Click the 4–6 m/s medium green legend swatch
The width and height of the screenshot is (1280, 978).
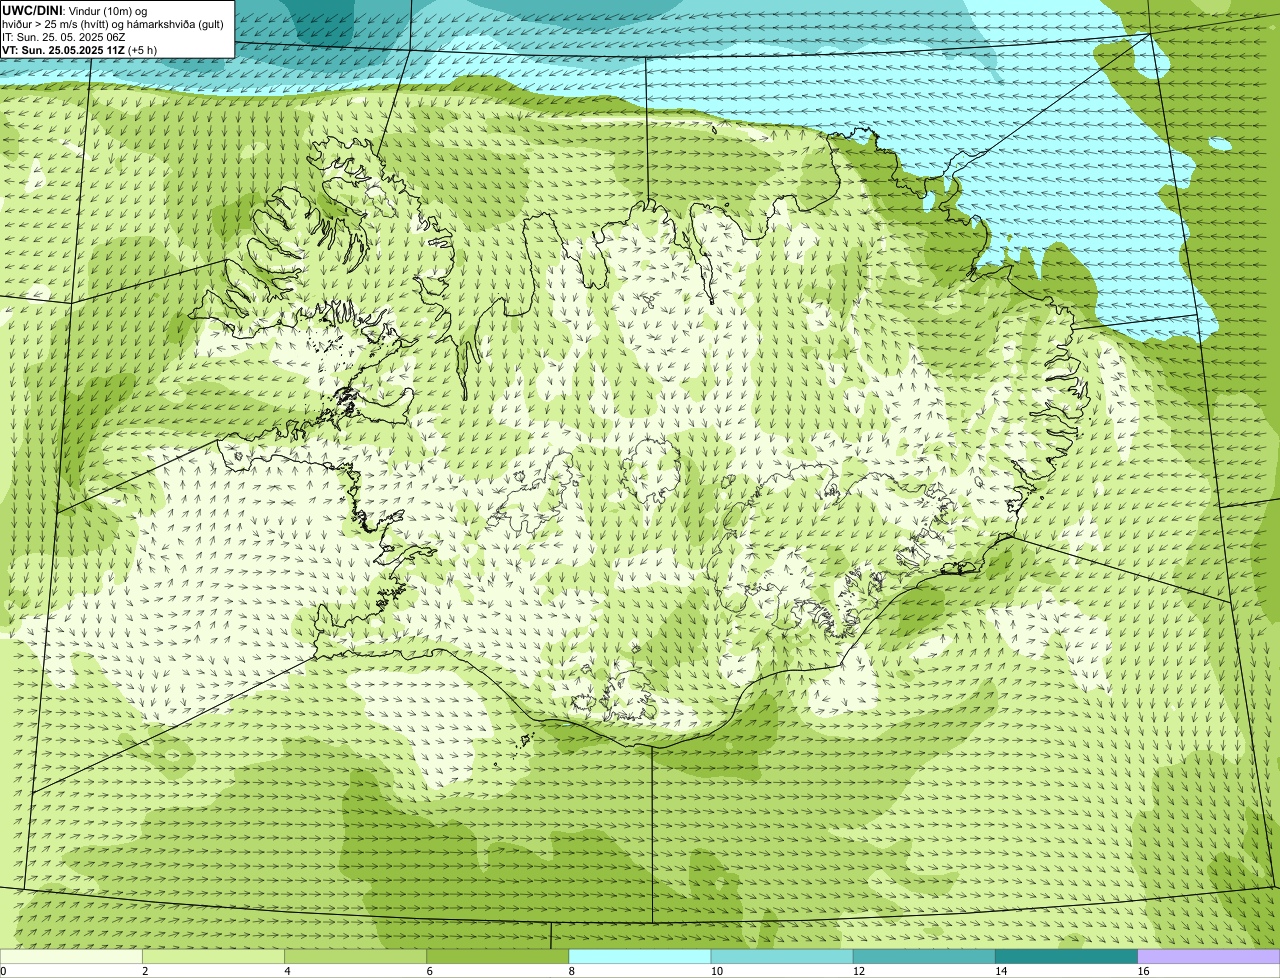[355, 957]
